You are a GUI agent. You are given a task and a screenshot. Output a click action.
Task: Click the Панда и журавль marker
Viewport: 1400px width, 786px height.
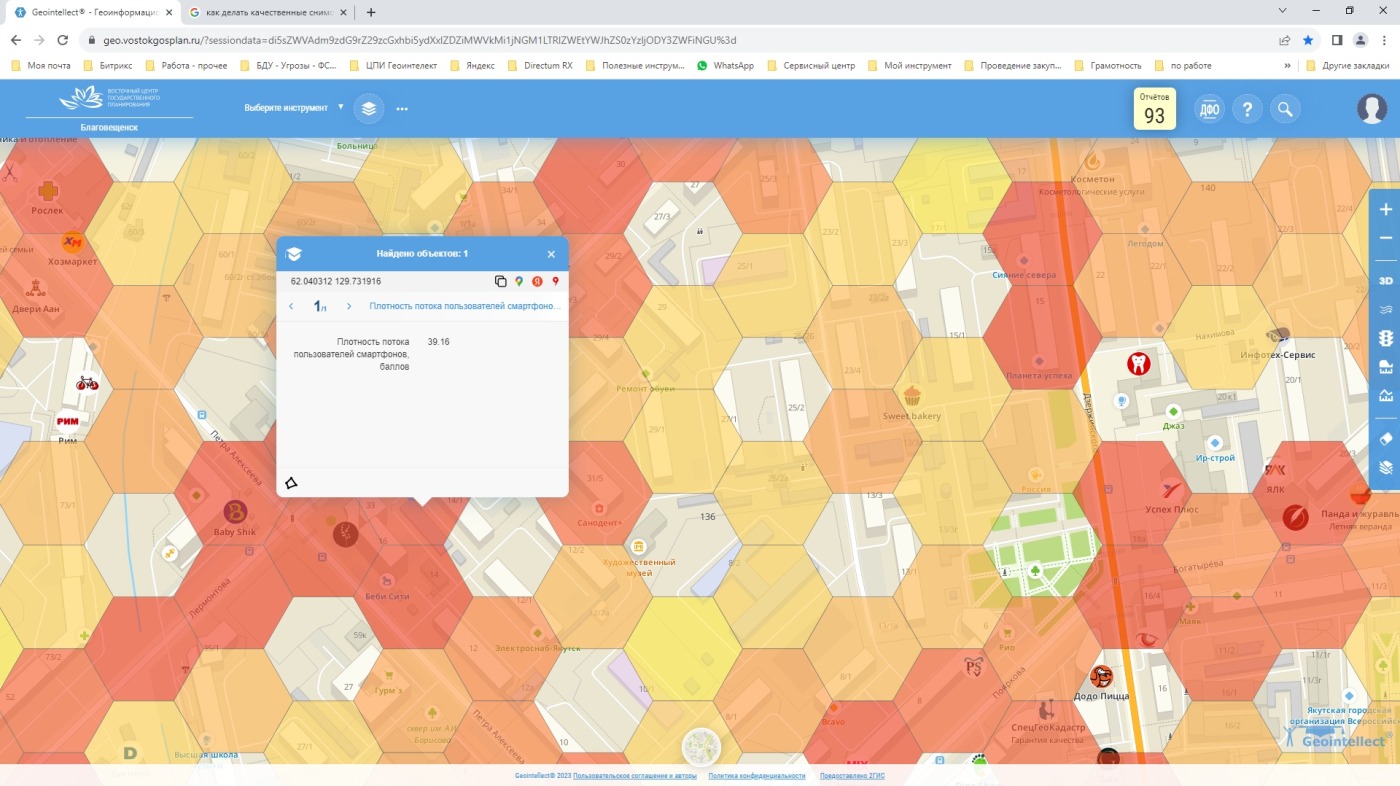click(1360, 493)
